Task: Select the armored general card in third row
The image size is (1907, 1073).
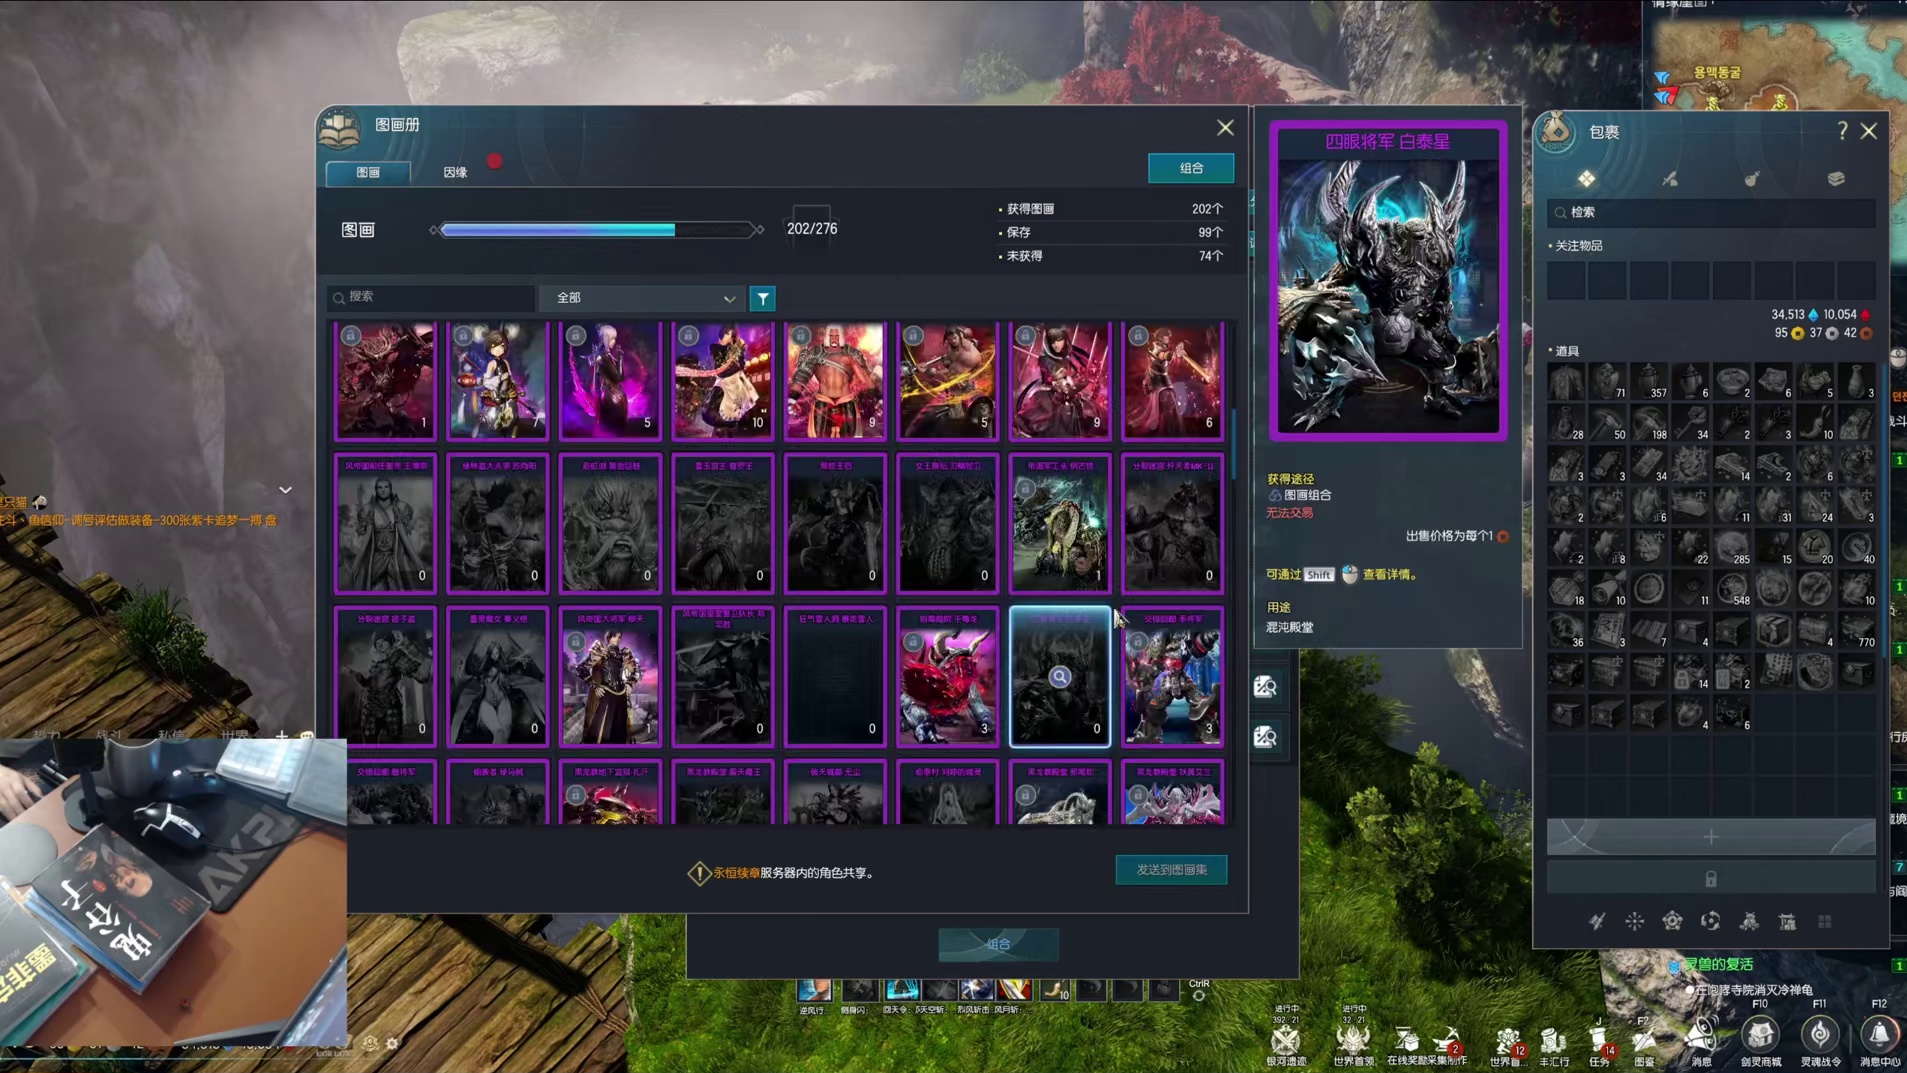Action: pos(610,677)
